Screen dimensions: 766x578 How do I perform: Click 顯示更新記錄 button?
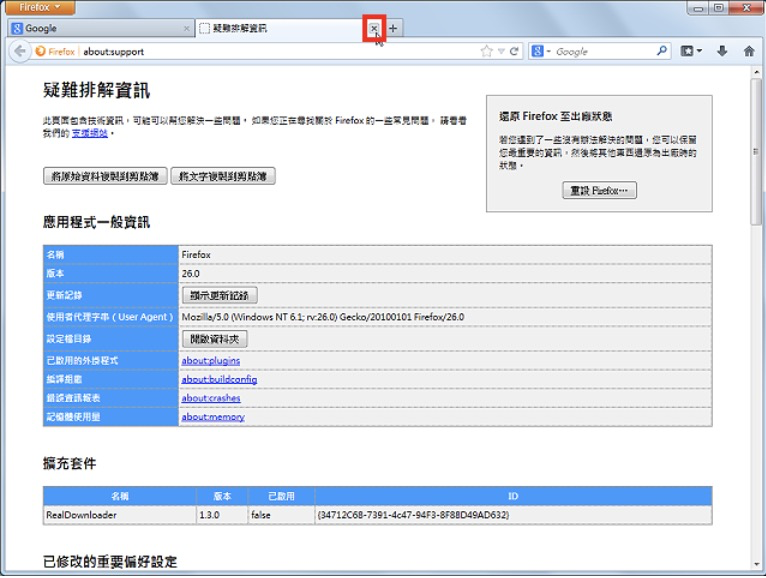[x=220, y=296]
